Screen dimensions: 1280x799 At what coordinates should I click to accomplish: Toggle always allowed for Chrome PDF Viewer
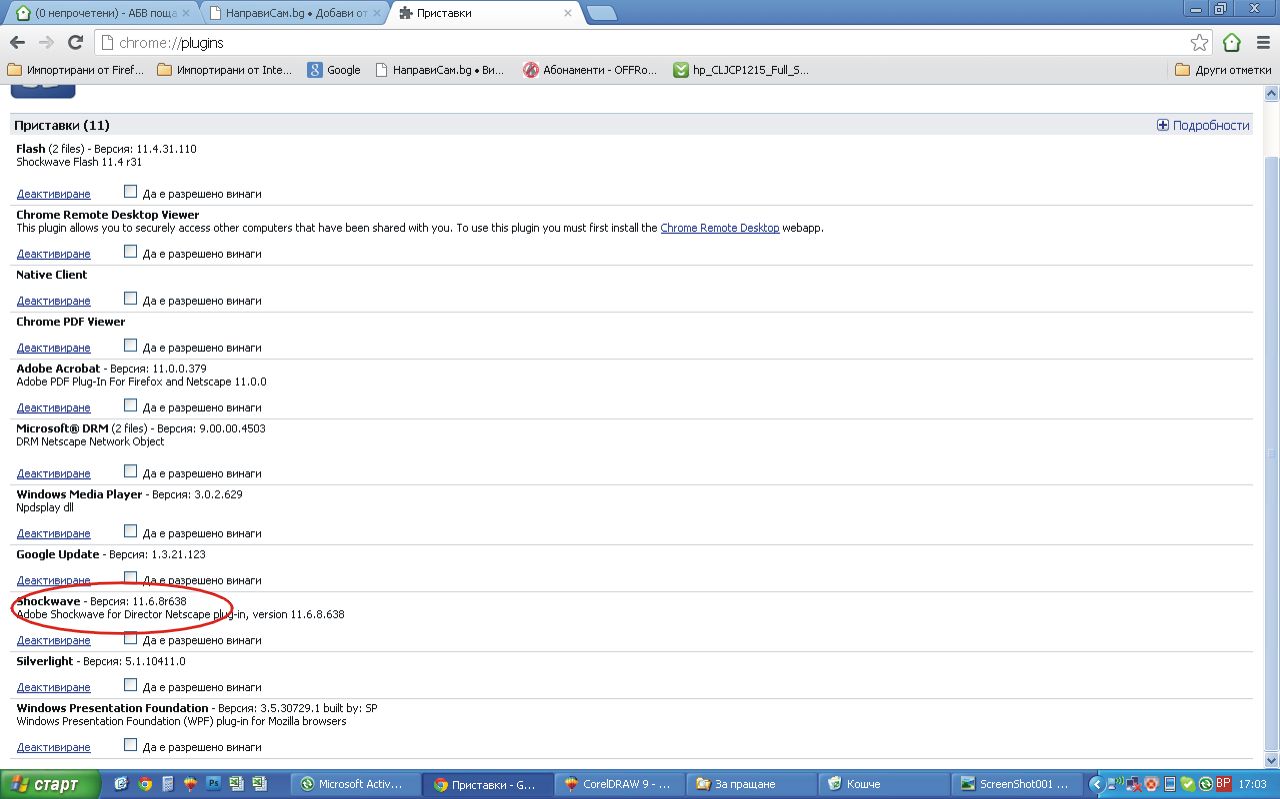tap(130, 345)
